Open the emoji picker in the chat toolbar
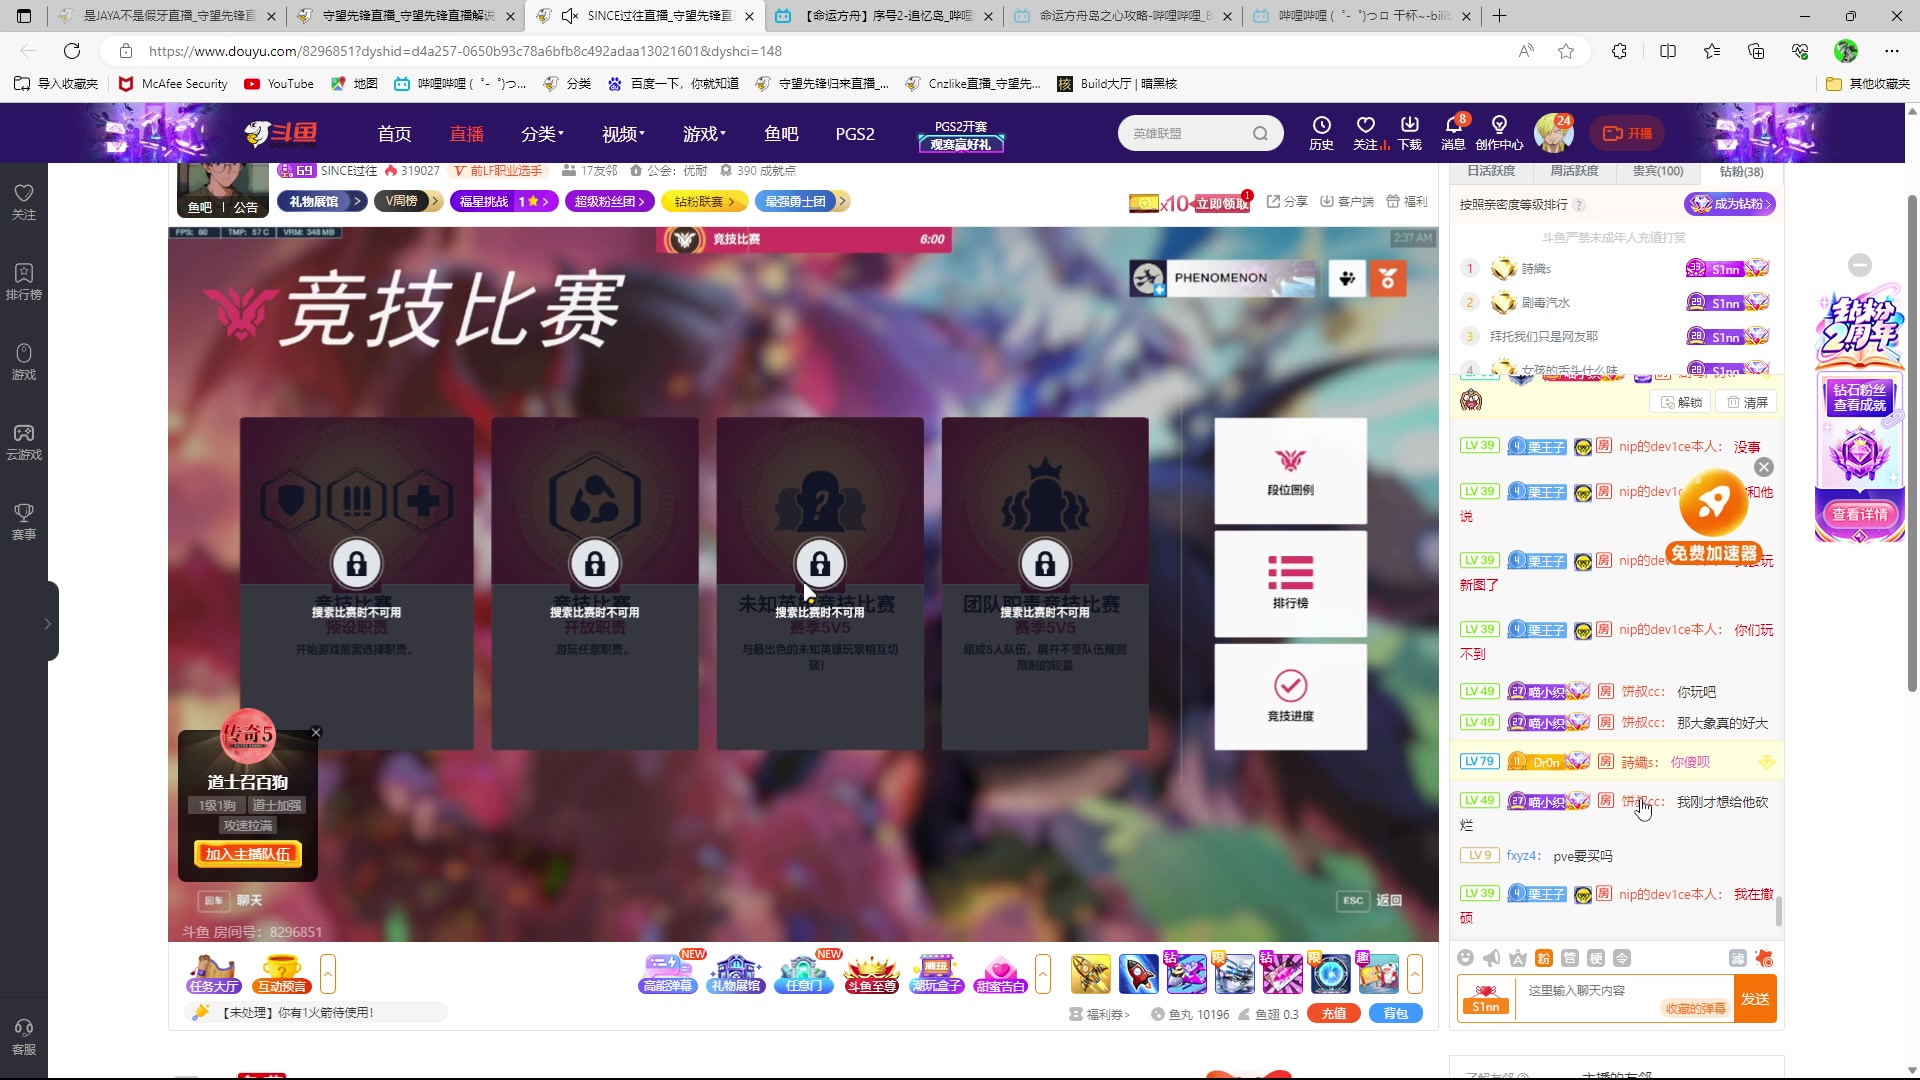Viewport: 1920px width, 1080px height. point(1466,957)
